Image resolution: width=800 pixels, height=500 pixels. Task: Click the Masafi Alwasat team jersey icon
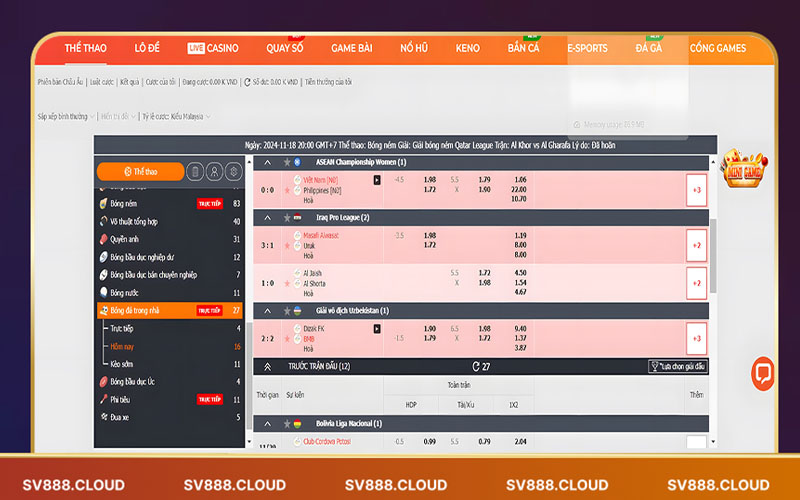point(297,235)
